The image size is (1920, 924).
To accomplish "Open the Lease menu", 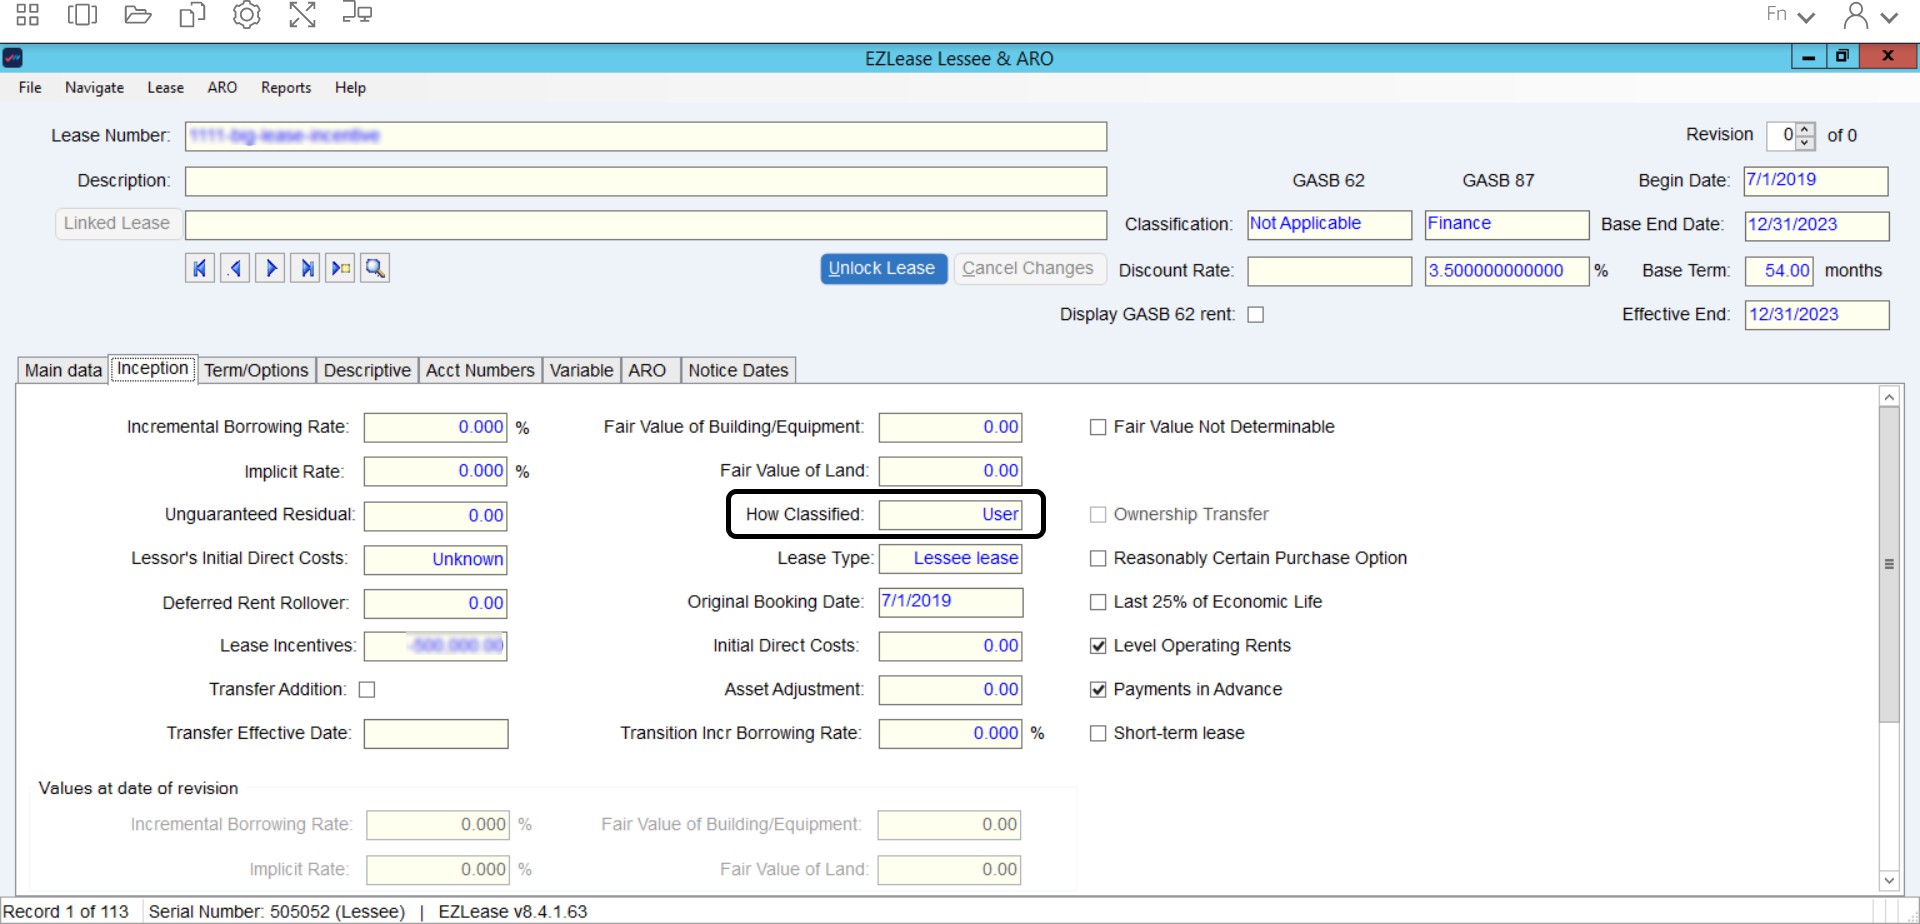I will 165,87.
